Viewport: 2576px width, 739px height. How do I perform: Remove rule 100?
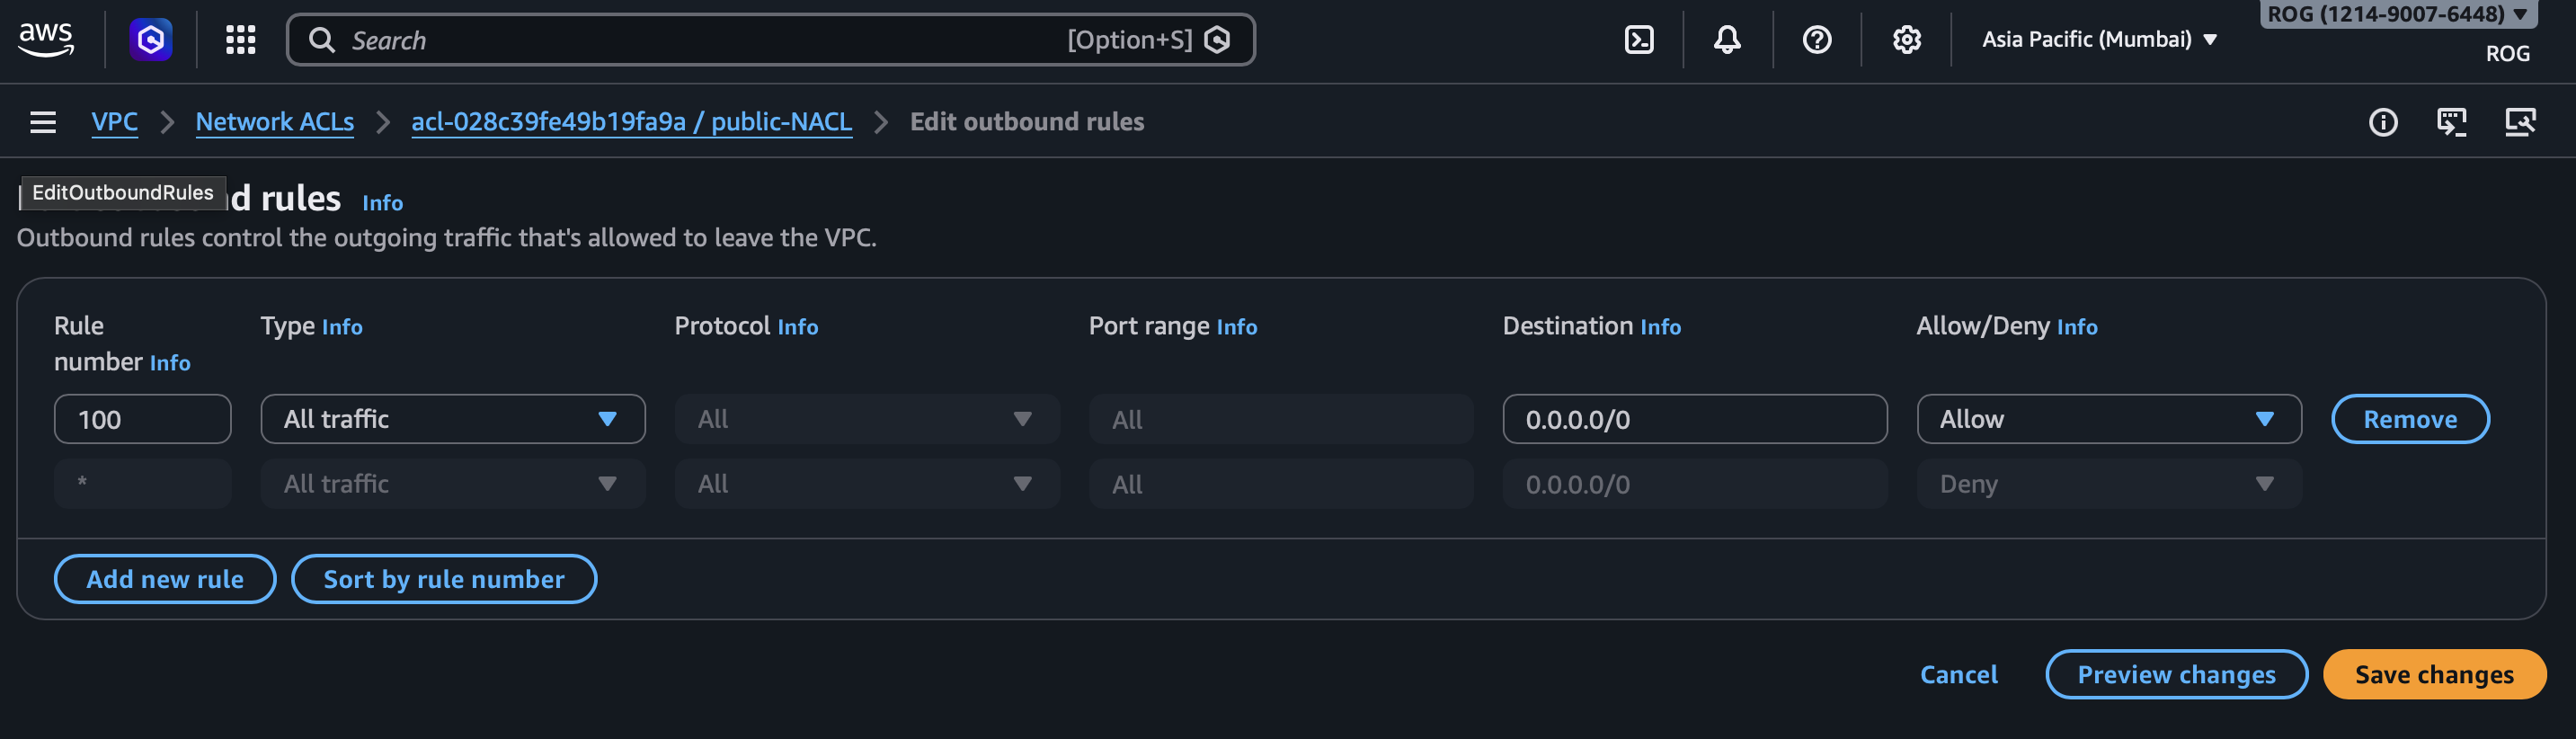click(x=2409, y=419)
